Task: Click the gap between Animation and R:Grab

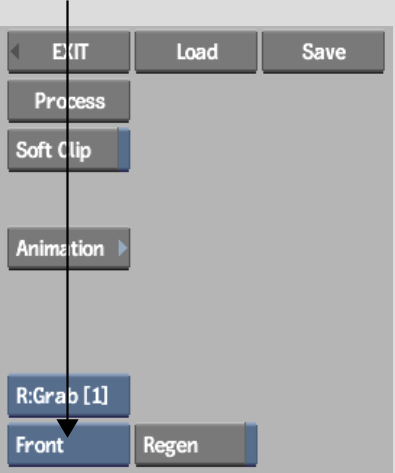Action: pyautogui.click(x=69, y=322)
